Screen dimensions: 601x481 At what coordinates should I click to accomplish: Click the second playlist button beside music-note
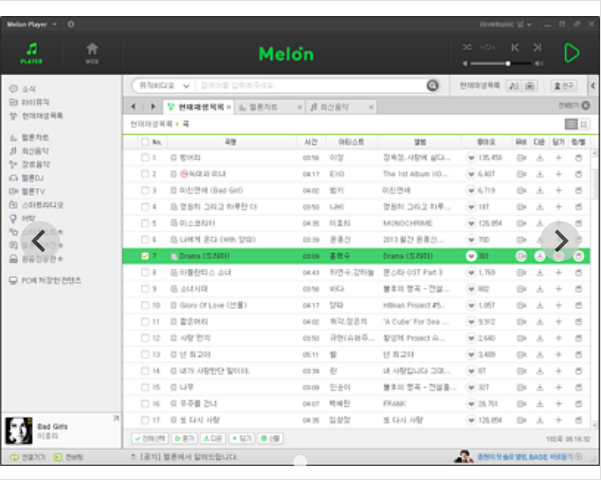[530, 86]
